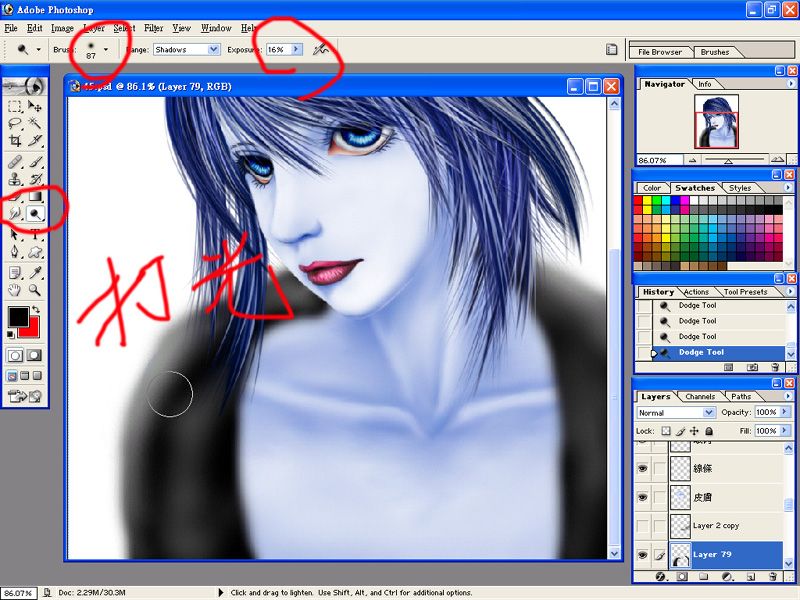This screenshot has width=800, height=600.
Task: Open the Filter menu
Action: (x=154, y=28)
